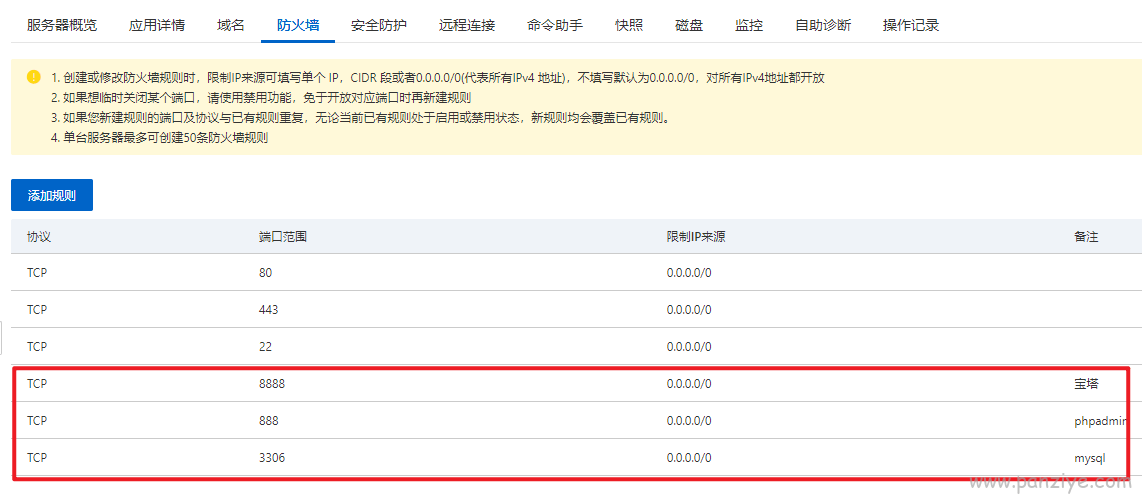Open the 远程连接 tab
Image resolution: width=1142 pixels, height=504 pixels.
tap(467, 25)
